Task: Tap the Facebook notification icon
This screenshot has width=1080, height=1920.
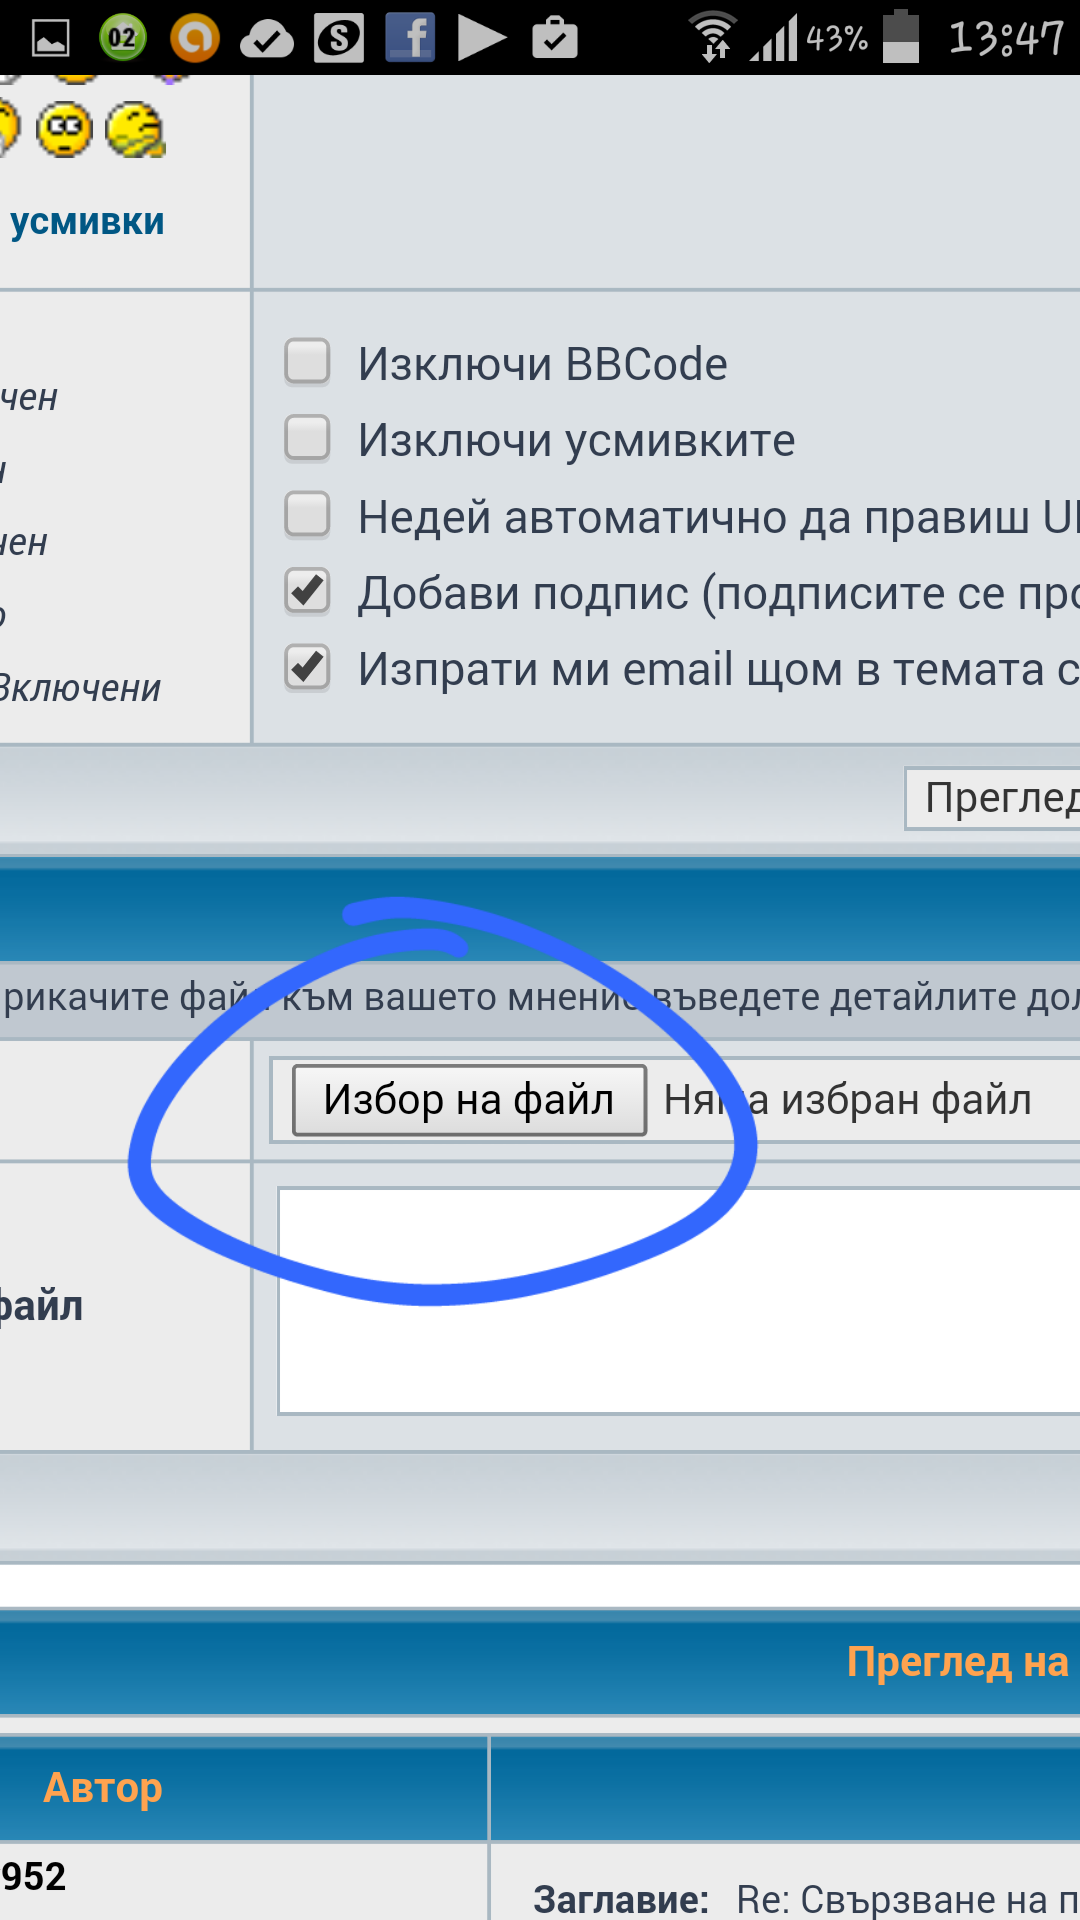Action: pos(410,38)
